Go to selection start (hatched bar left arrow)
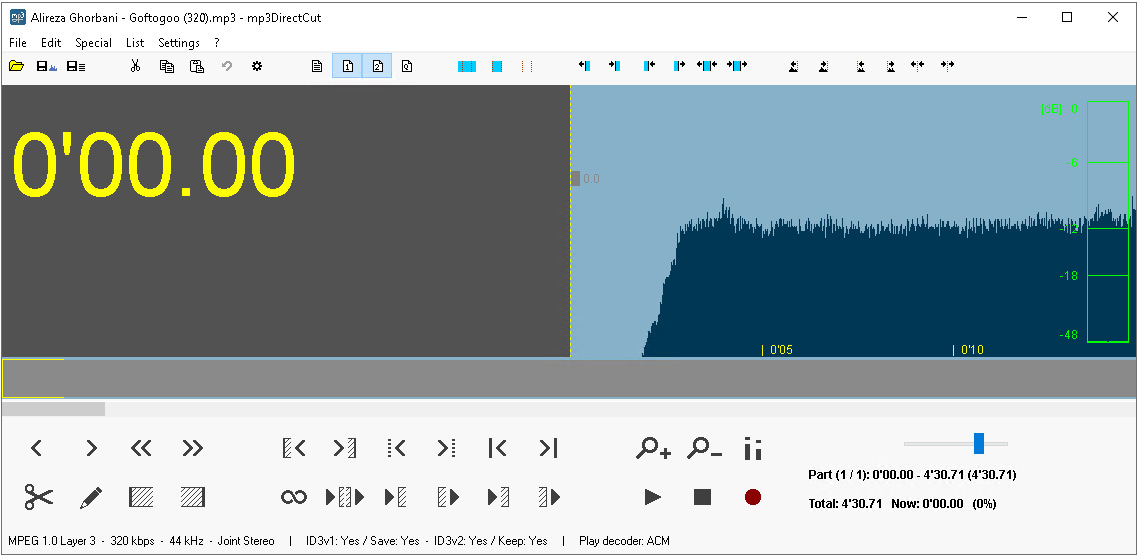This screenshot has width=1142, height=560. point(294,449)
